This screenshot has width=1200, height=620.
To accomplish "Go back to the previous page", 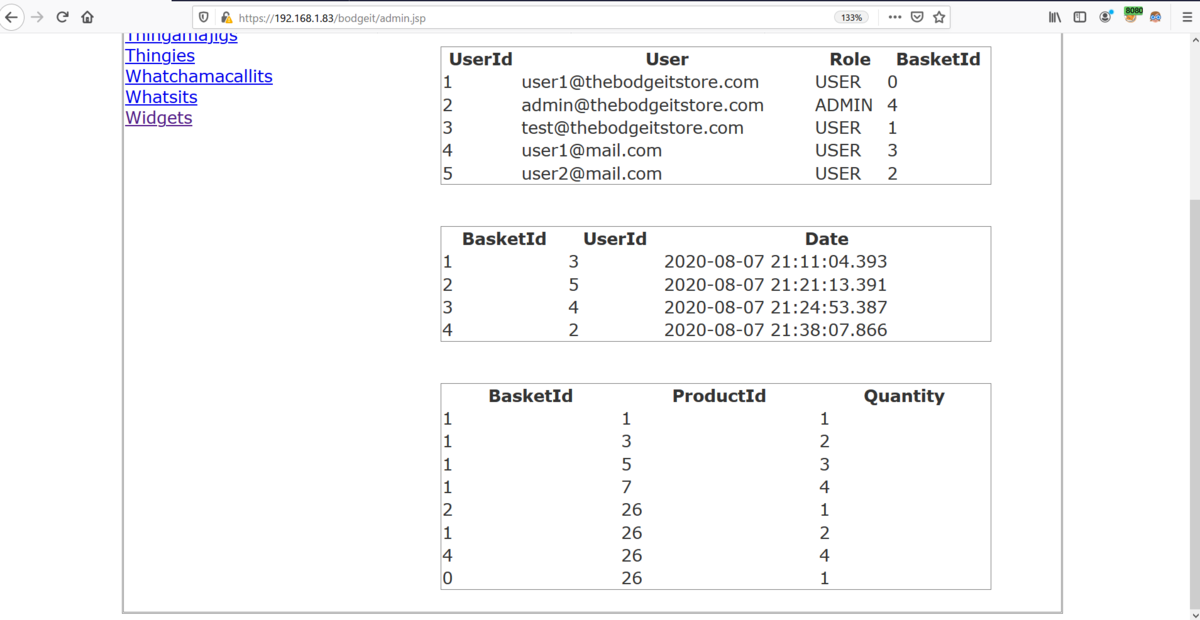I will click(12, 17).
